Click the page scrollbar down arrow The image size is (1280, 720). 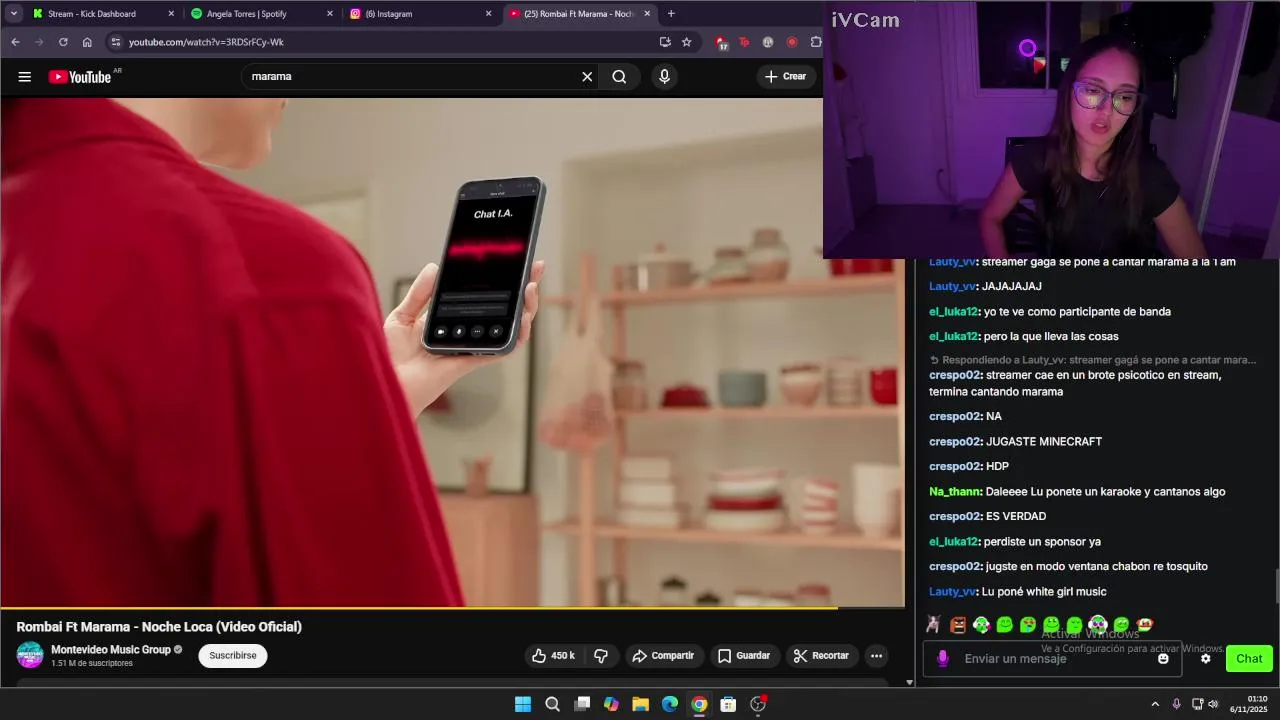tap(909, 682)
